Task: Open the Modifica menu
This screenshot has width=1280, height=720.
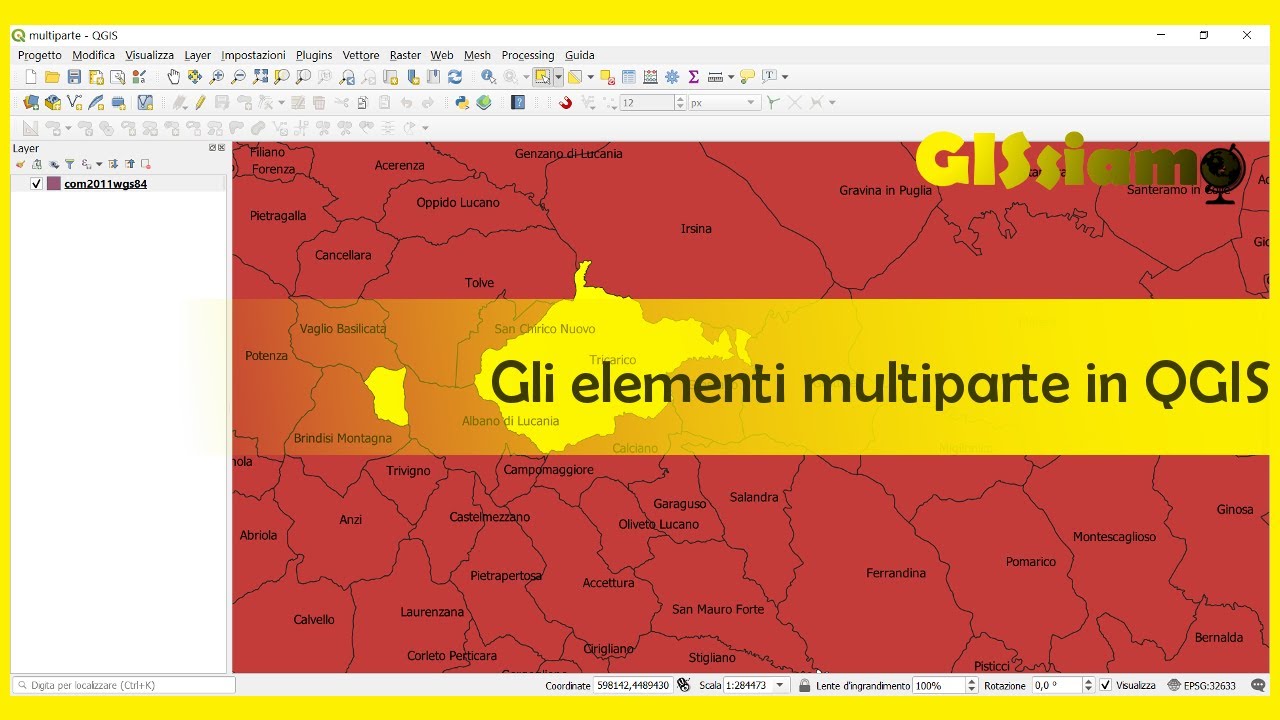Action: pos(93,55)
